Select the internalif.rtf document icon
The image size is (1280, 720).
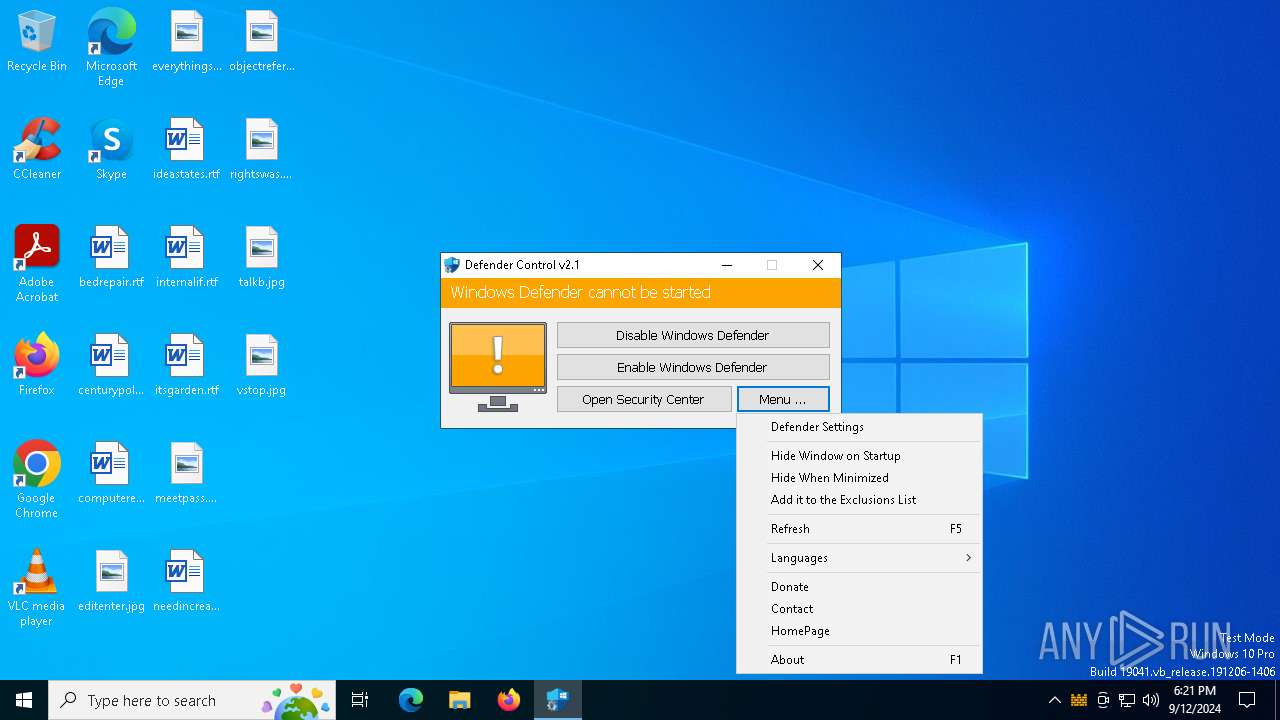(186, 258)
